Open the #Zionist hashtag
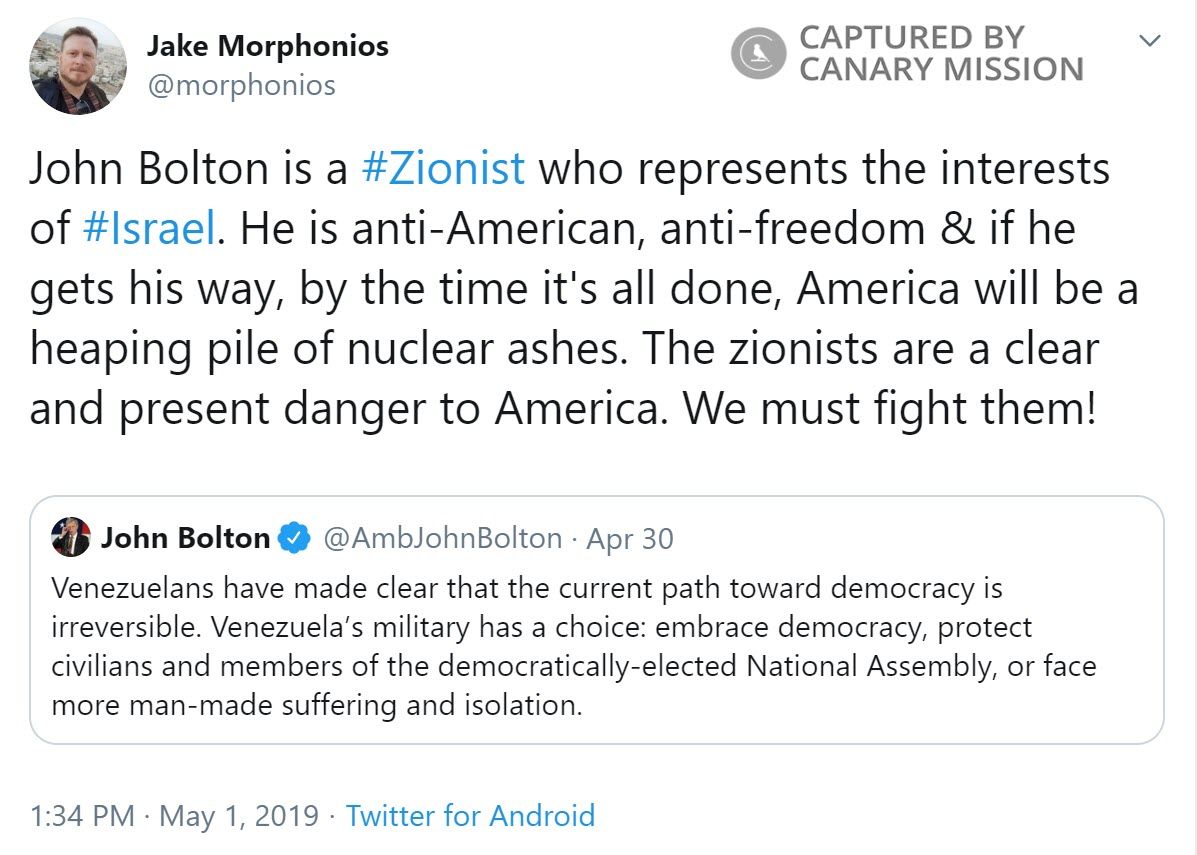Image resolution: width=1197 pixels, height=855 pixels. [441, 169]
